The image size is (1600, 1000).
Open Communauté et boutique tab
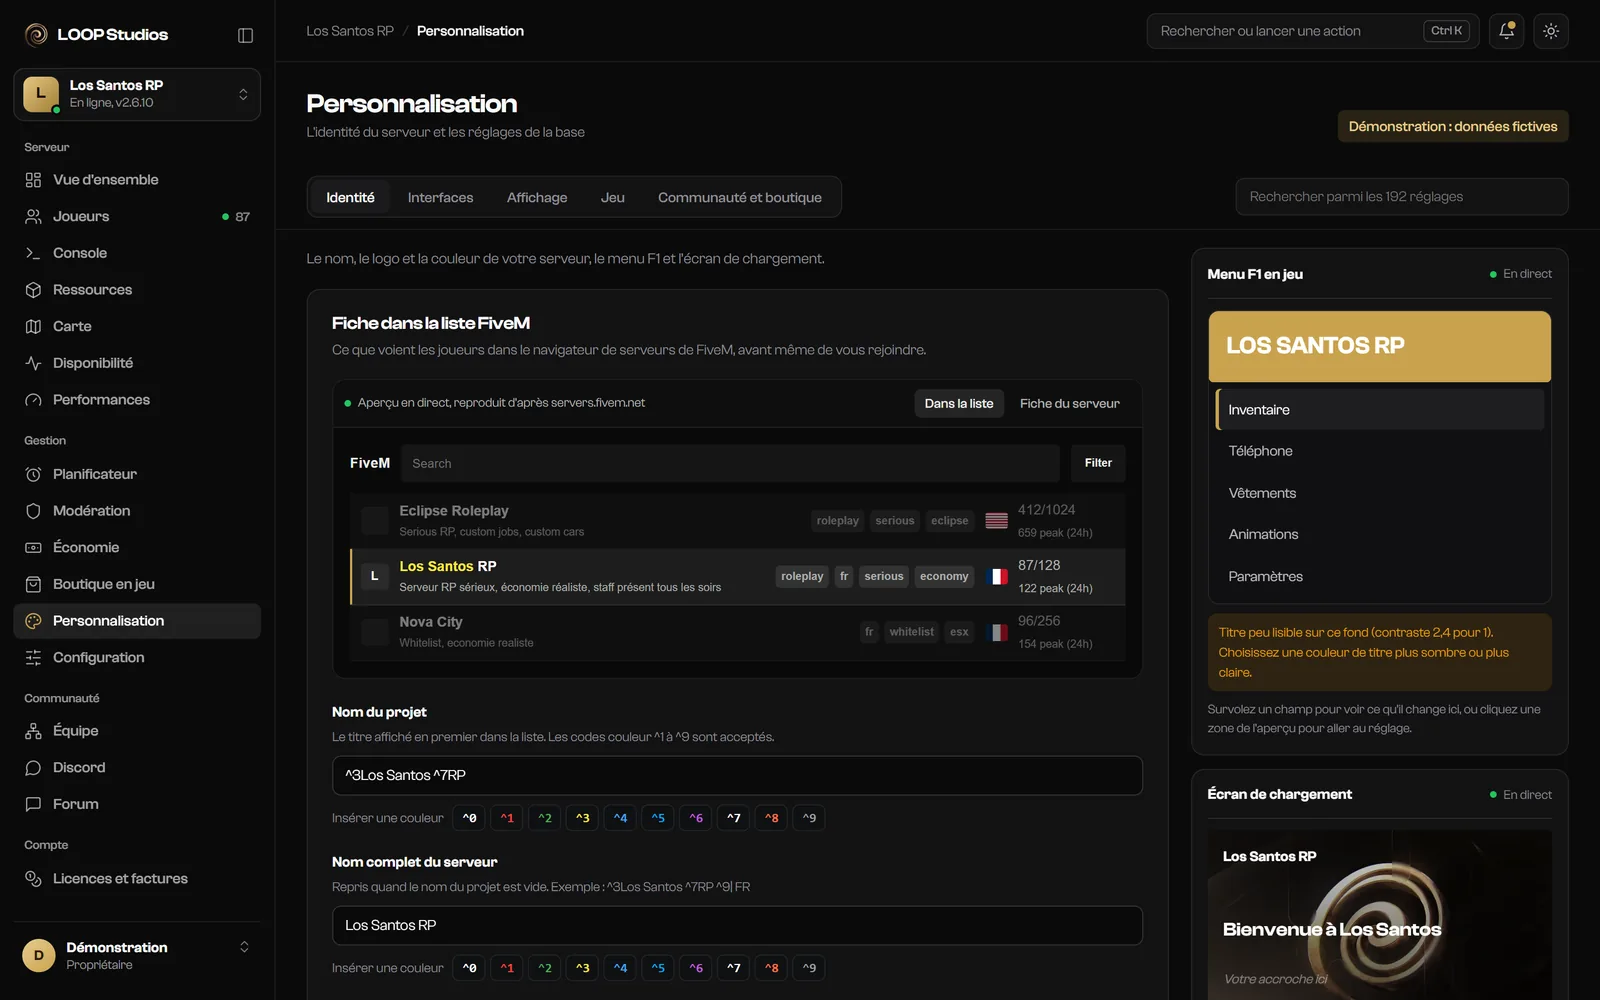(740, 197)
